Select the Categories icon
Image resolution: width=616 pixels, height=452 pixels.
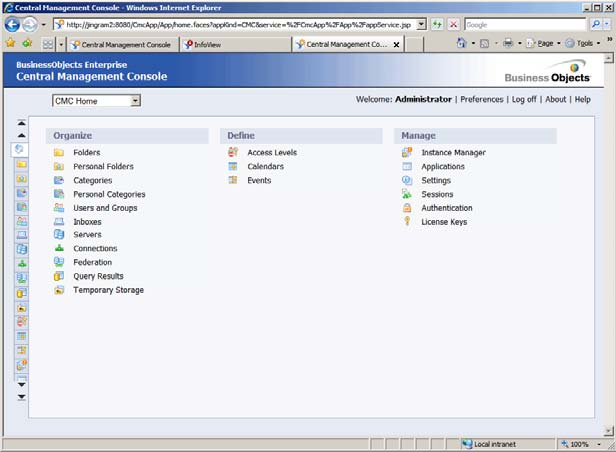tap(59, 180)
